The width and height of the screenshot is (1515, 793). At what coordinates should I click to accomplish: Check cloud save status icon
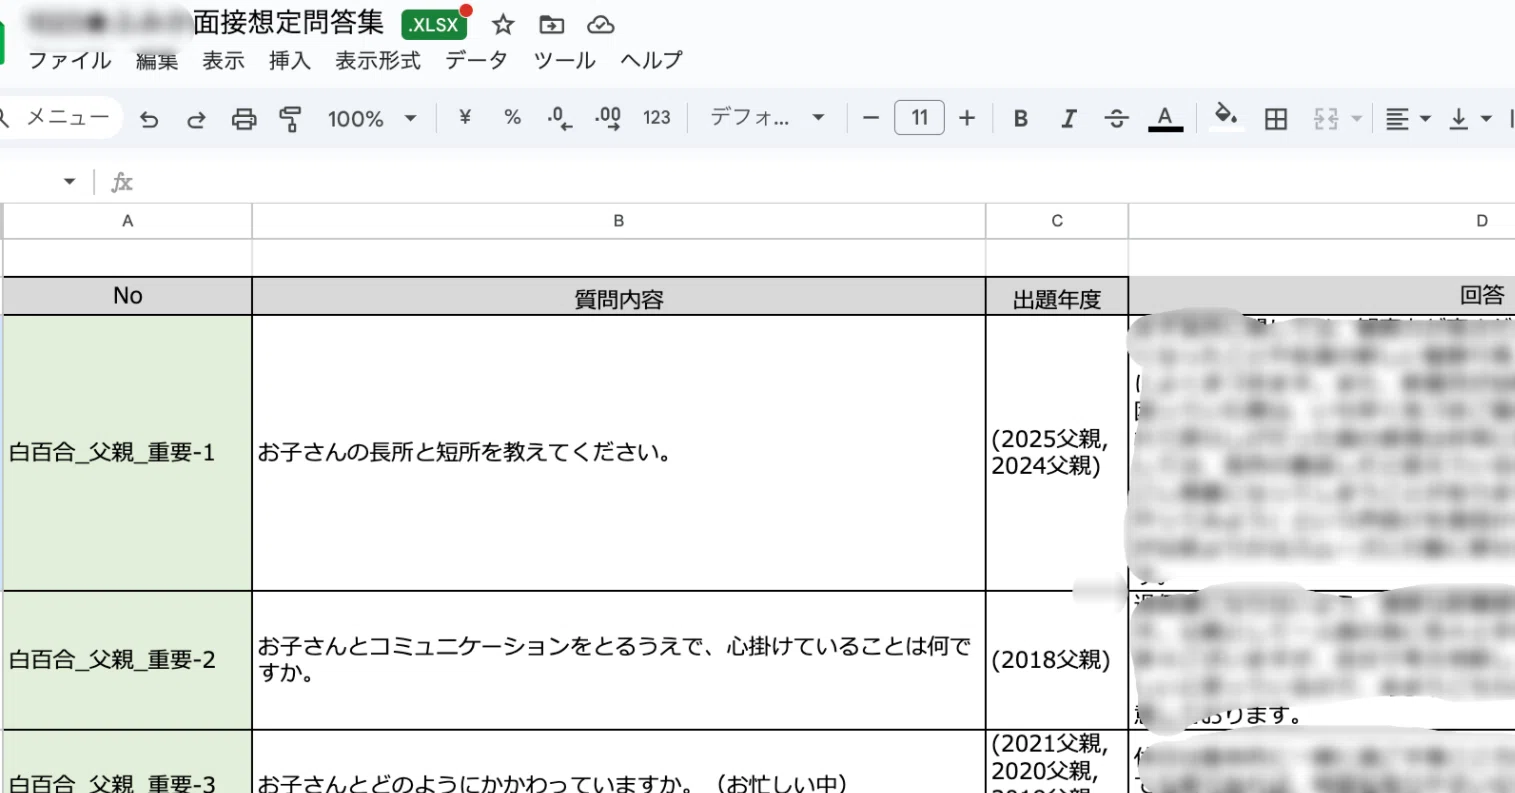(x=600, y=25)
